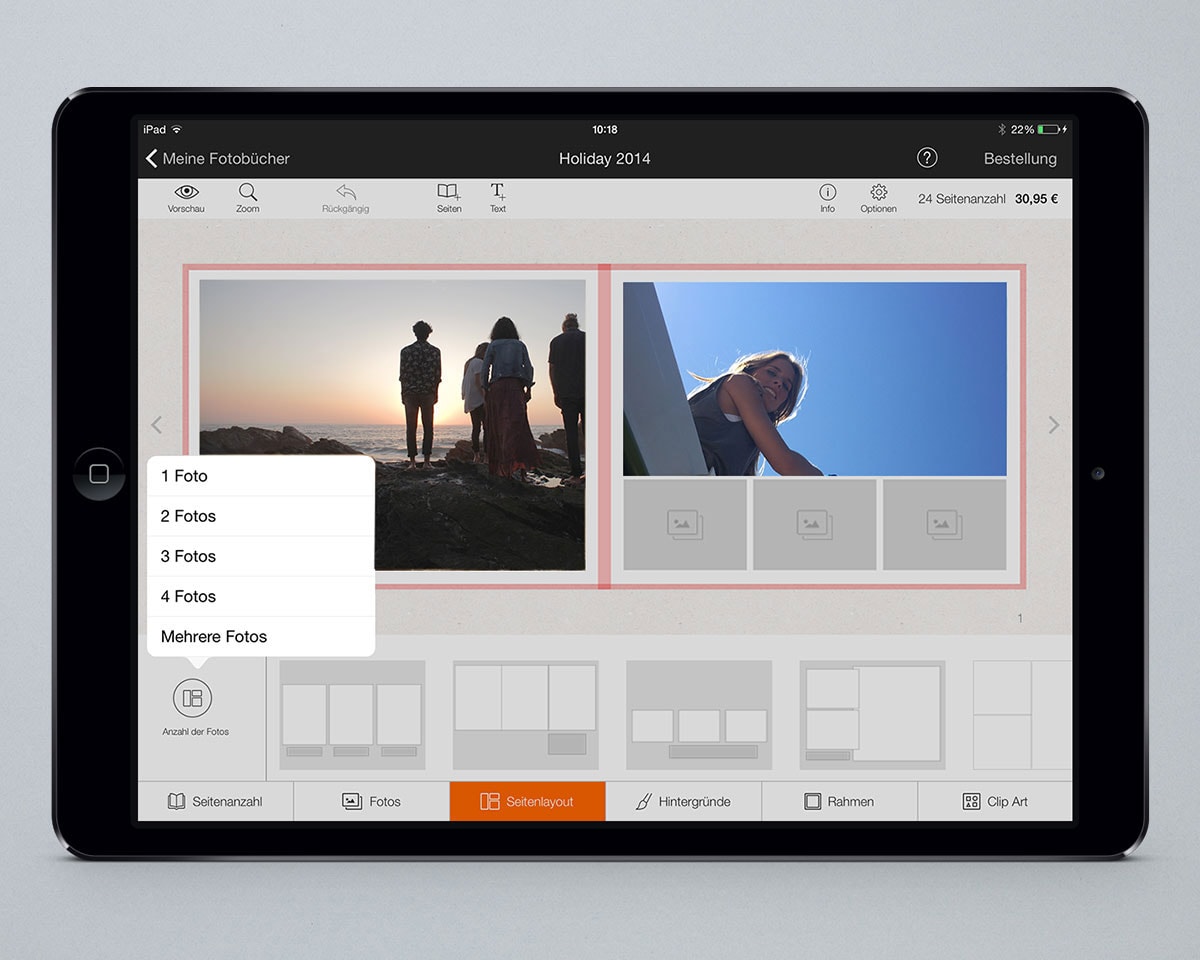Open help question mark icon
Image resolution: width=1200 pixels, height=960 pixels.
point(927,158)
